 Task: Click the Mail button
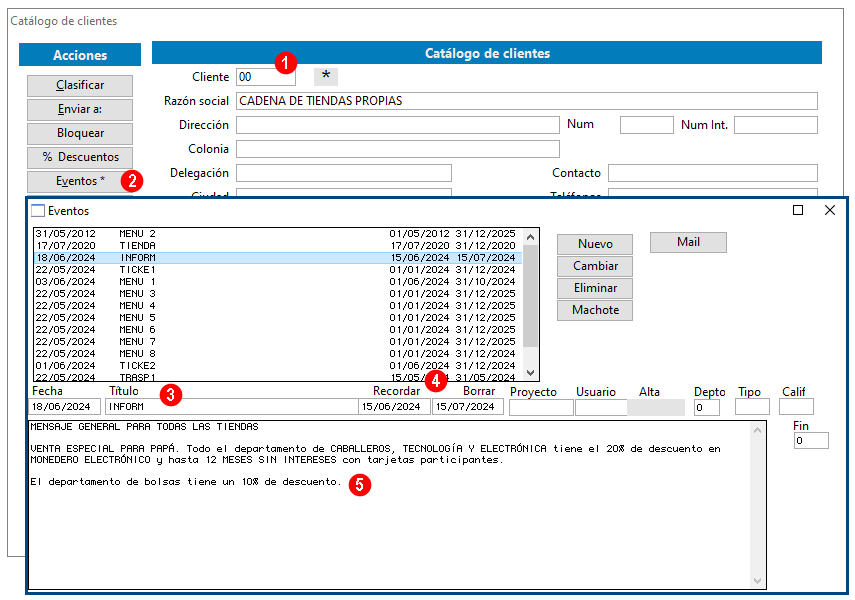(x=688, y=242)
